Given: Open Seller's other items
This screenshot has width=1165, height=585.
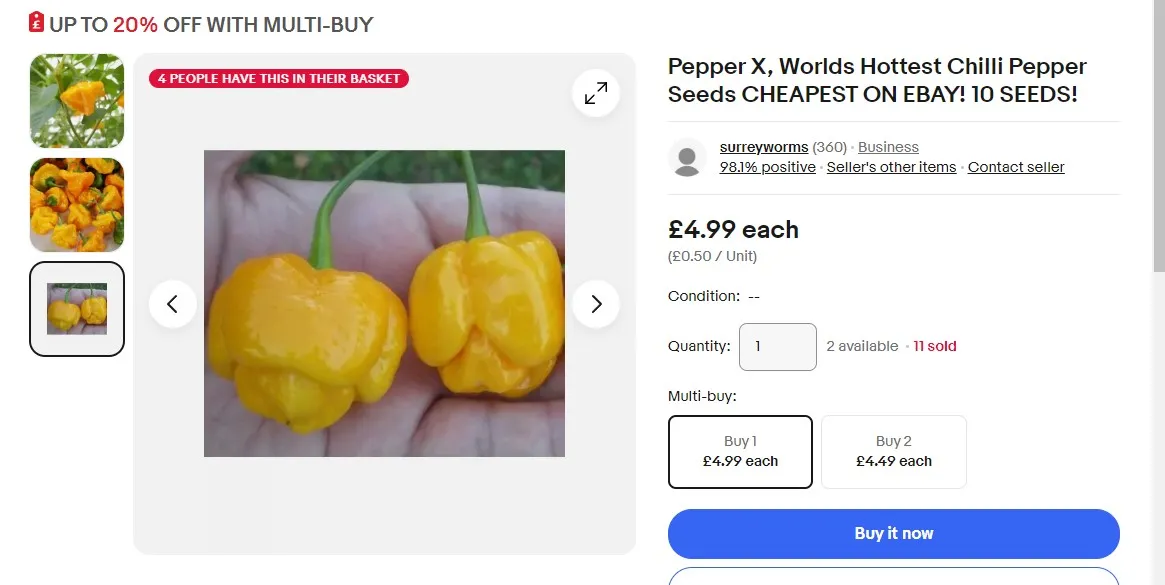Looking at the screenshot, I should [x=891, y=167].
